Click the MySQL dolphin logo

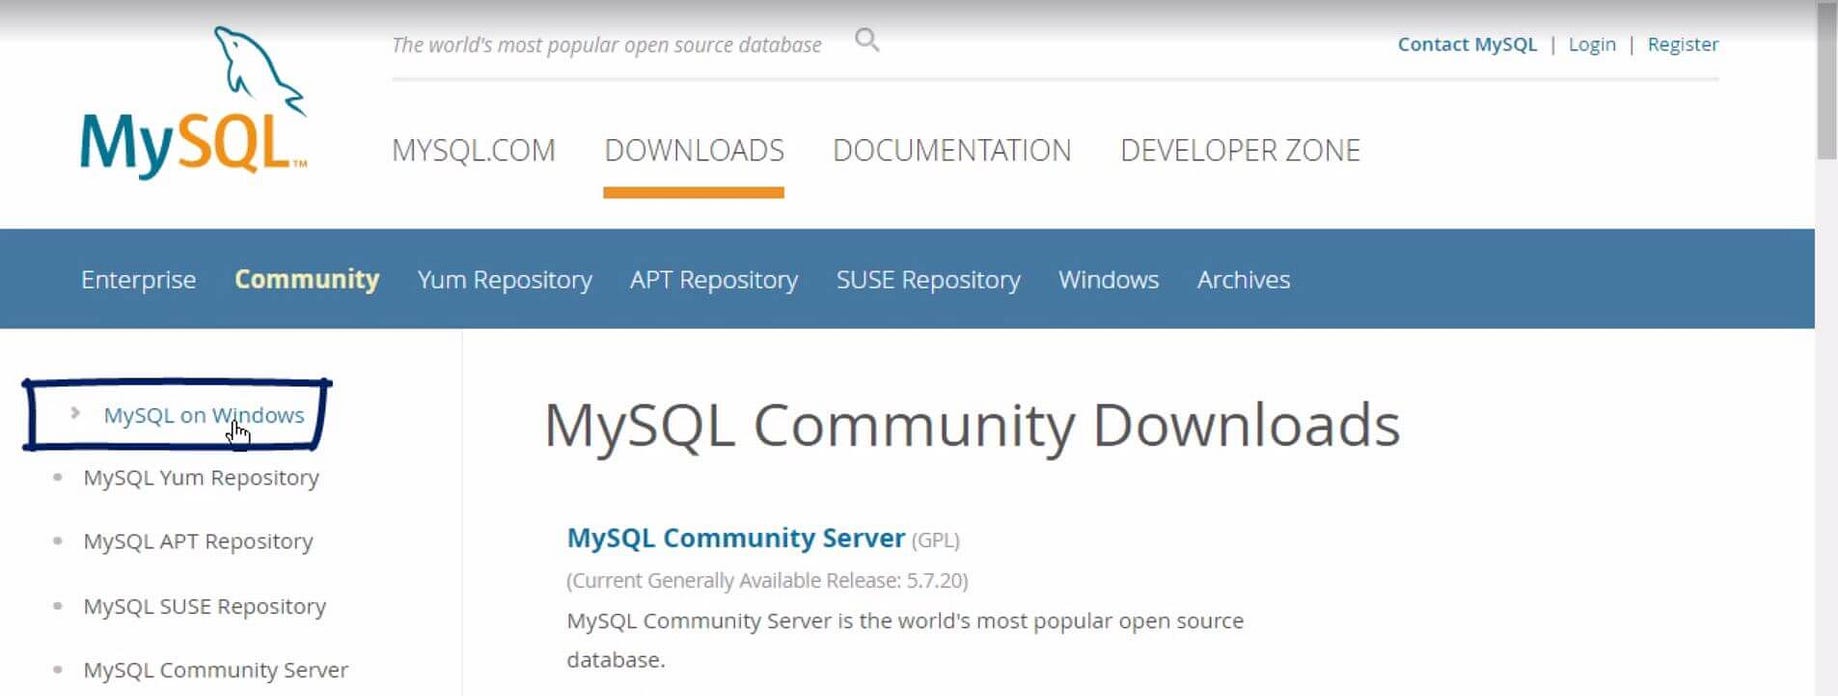click(194, 103)
